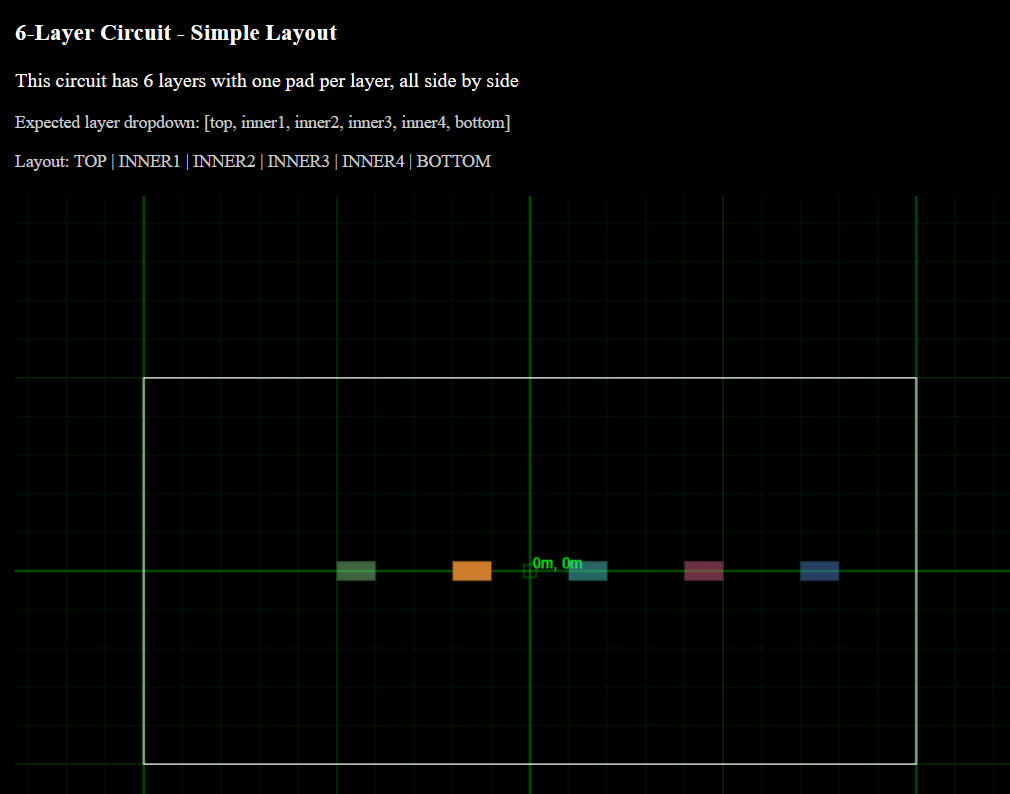Image resolution: width=1010 pixels, height=794 pixels.
Task: Click the '6-Layer Circuit - Simple Layout' heading
Action: coord(176,33)
